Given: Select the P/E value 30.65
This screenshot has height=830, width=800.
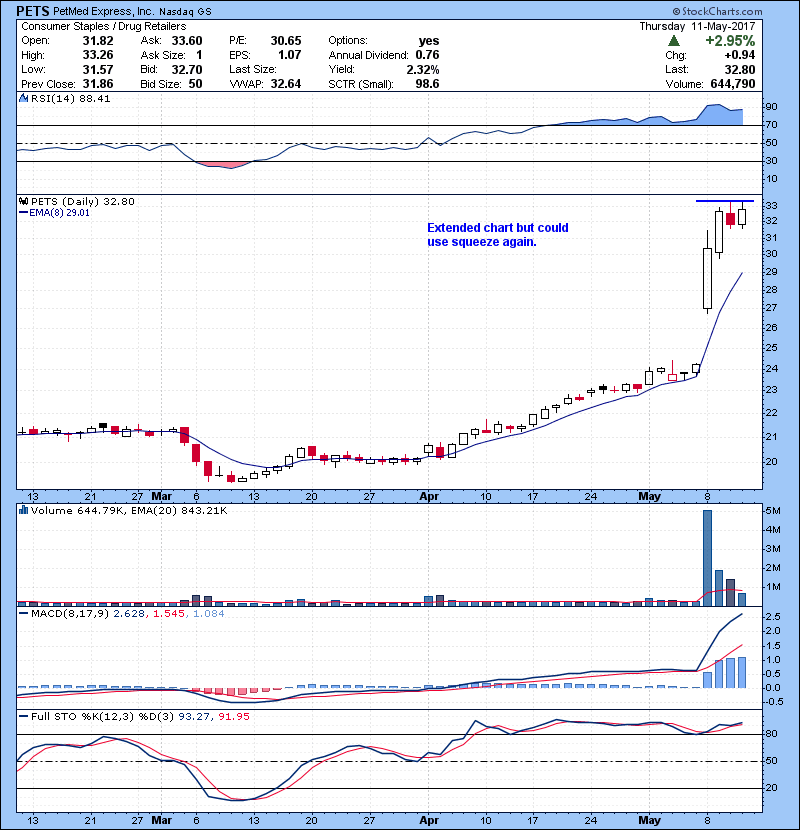Looking at the screenshot, I should 286,41.
